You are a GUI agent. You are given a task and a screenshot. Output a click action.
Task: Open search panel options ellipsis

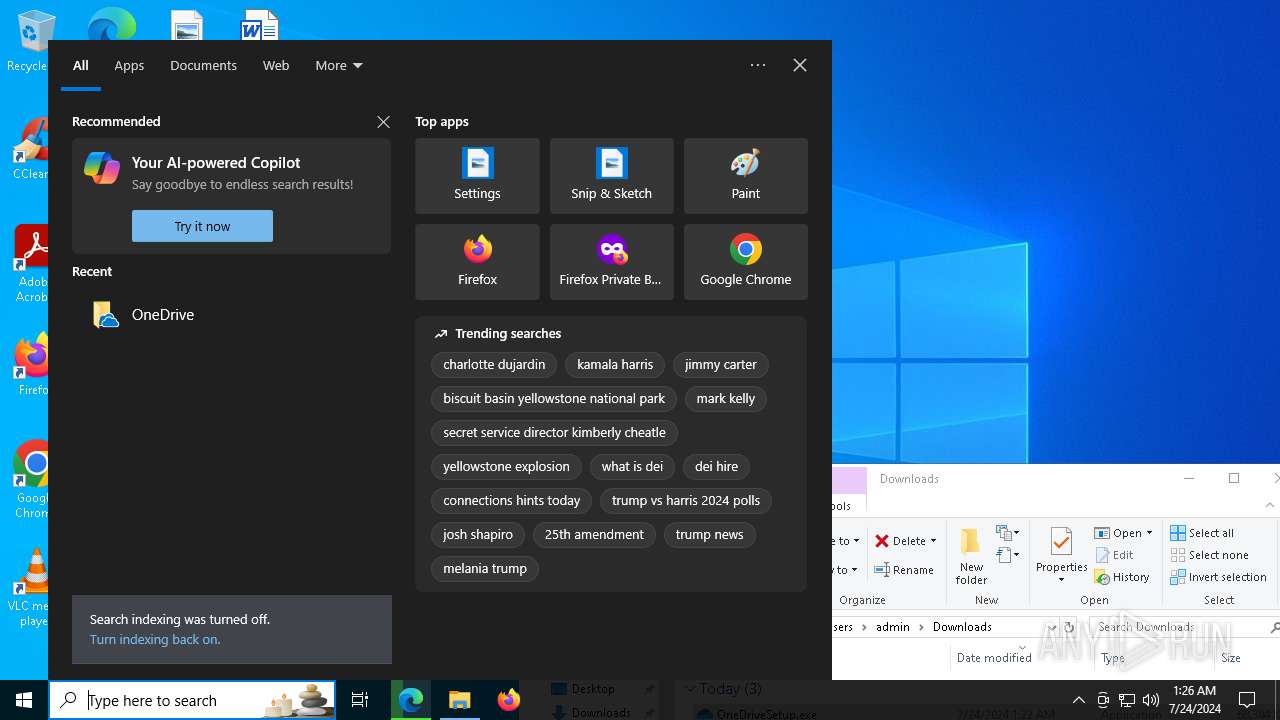(x=758, y=65)
